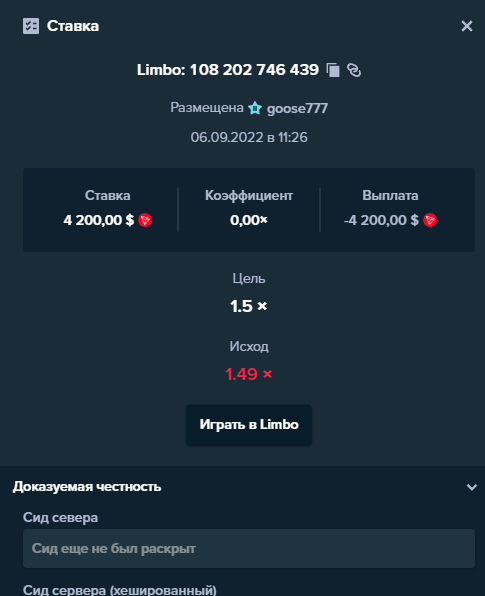Click the red Исход result 1.49 ×
This screenshot has height=596, width=485.
click(x=249, y=374)
